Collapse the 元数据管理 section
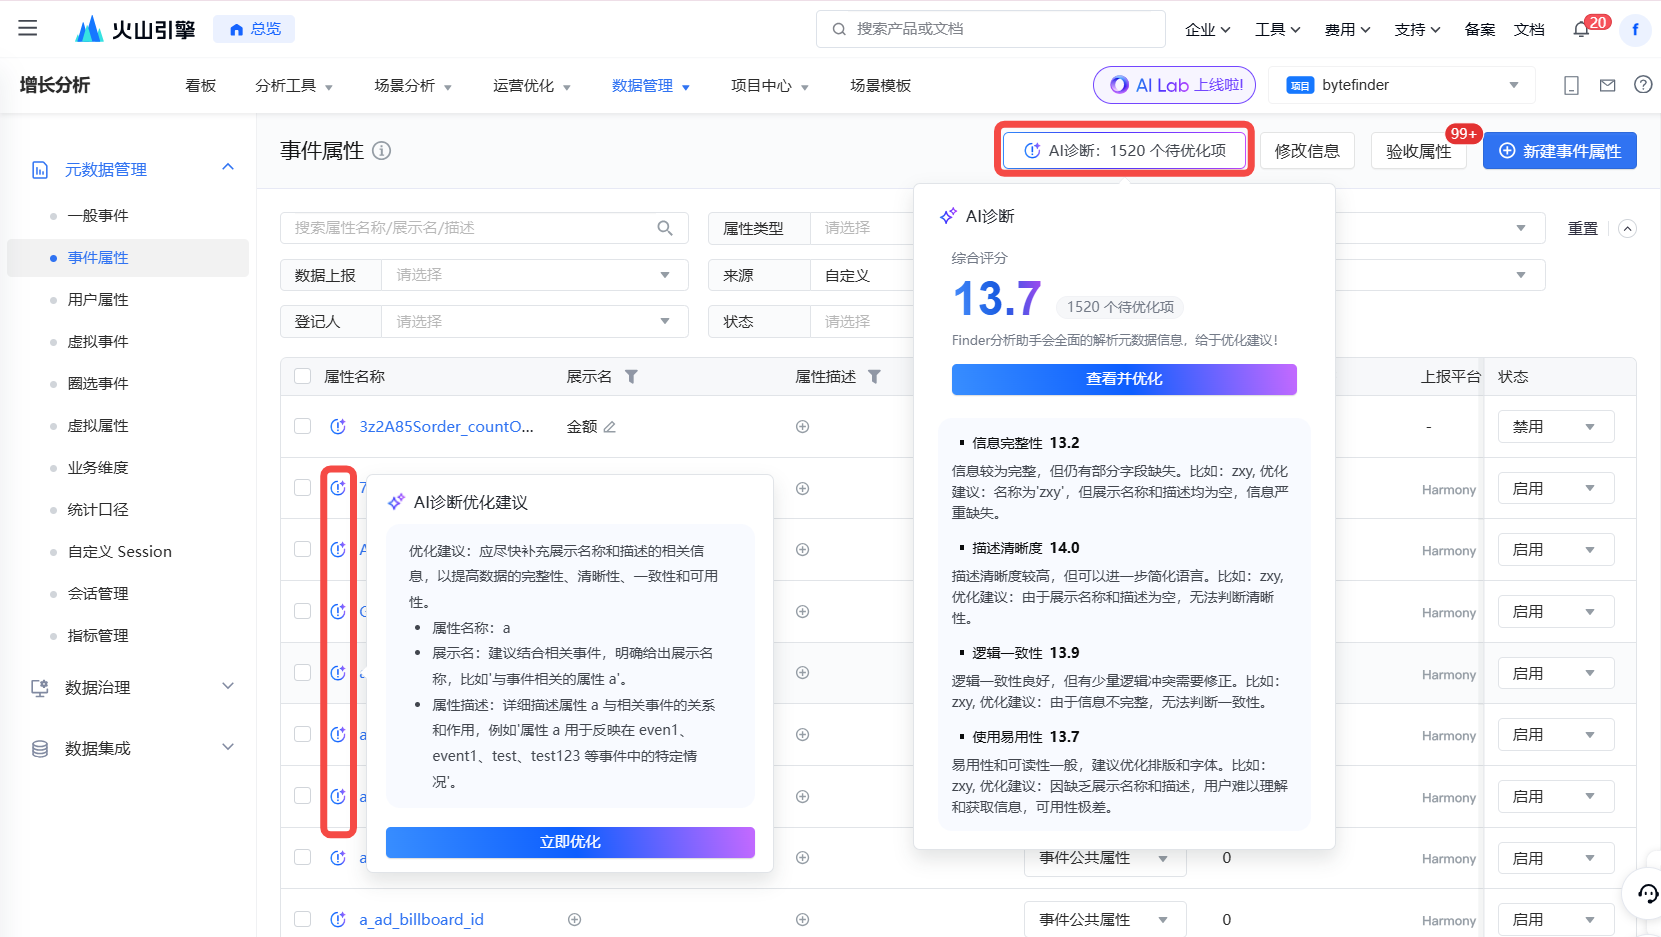1661x937 pixels. pyautogui.click(x=228, y=168)
